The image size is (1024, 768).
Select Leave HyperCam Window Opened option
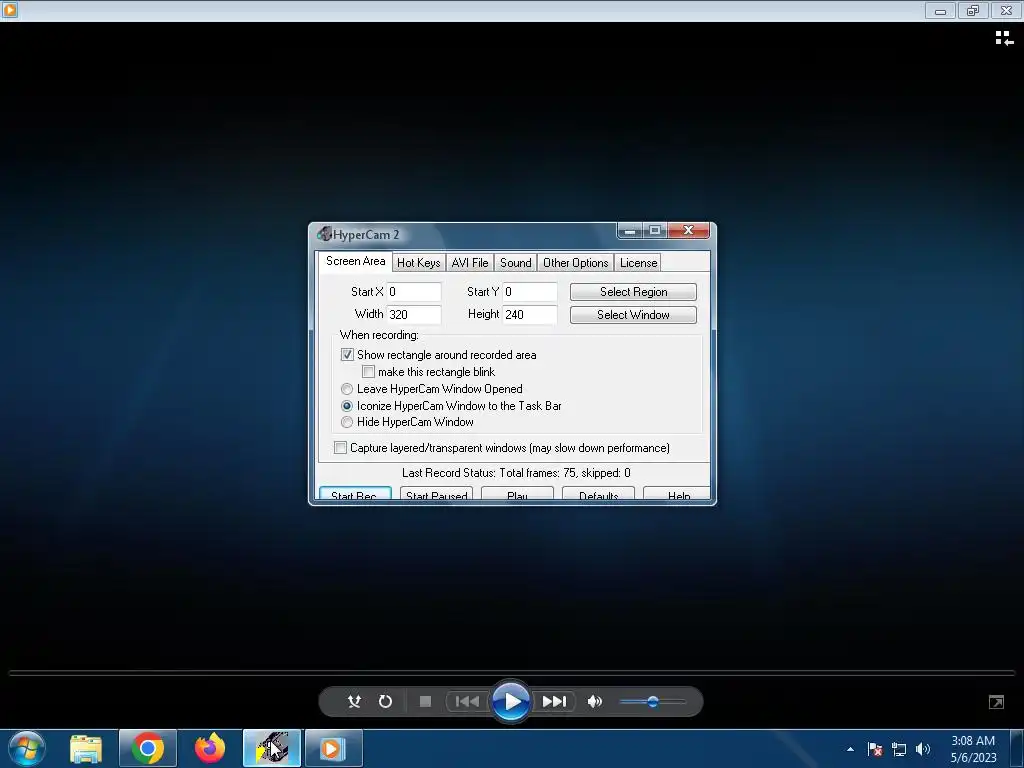point(347,389)
